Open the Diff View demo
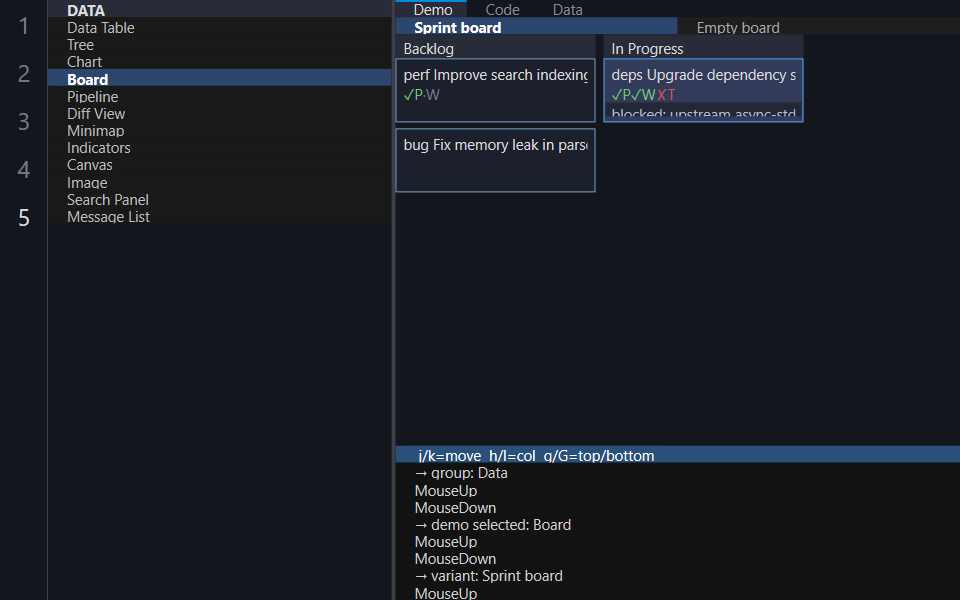 219,113
